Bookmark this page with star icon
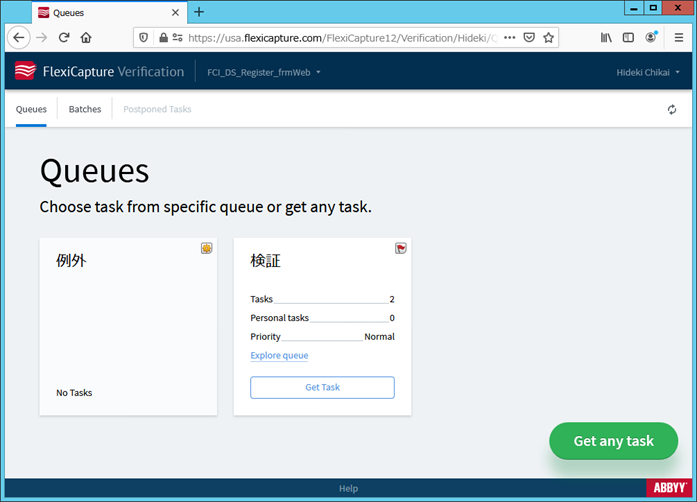Viewport: 697px width, 502px height. (549, 38)
